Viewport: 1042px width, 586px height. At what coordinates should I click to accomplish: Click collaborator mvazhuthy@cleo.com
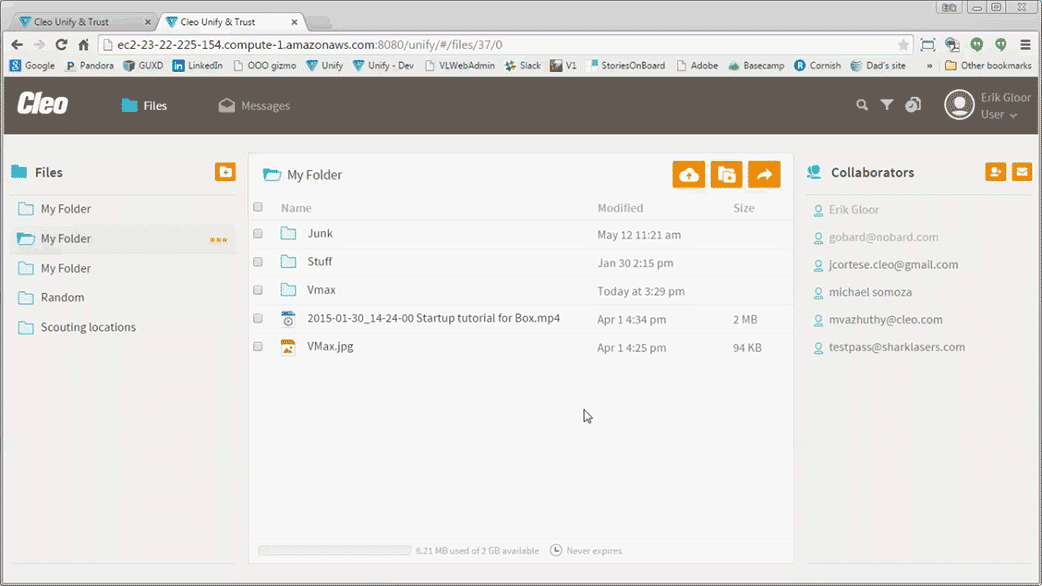(885, 320)
